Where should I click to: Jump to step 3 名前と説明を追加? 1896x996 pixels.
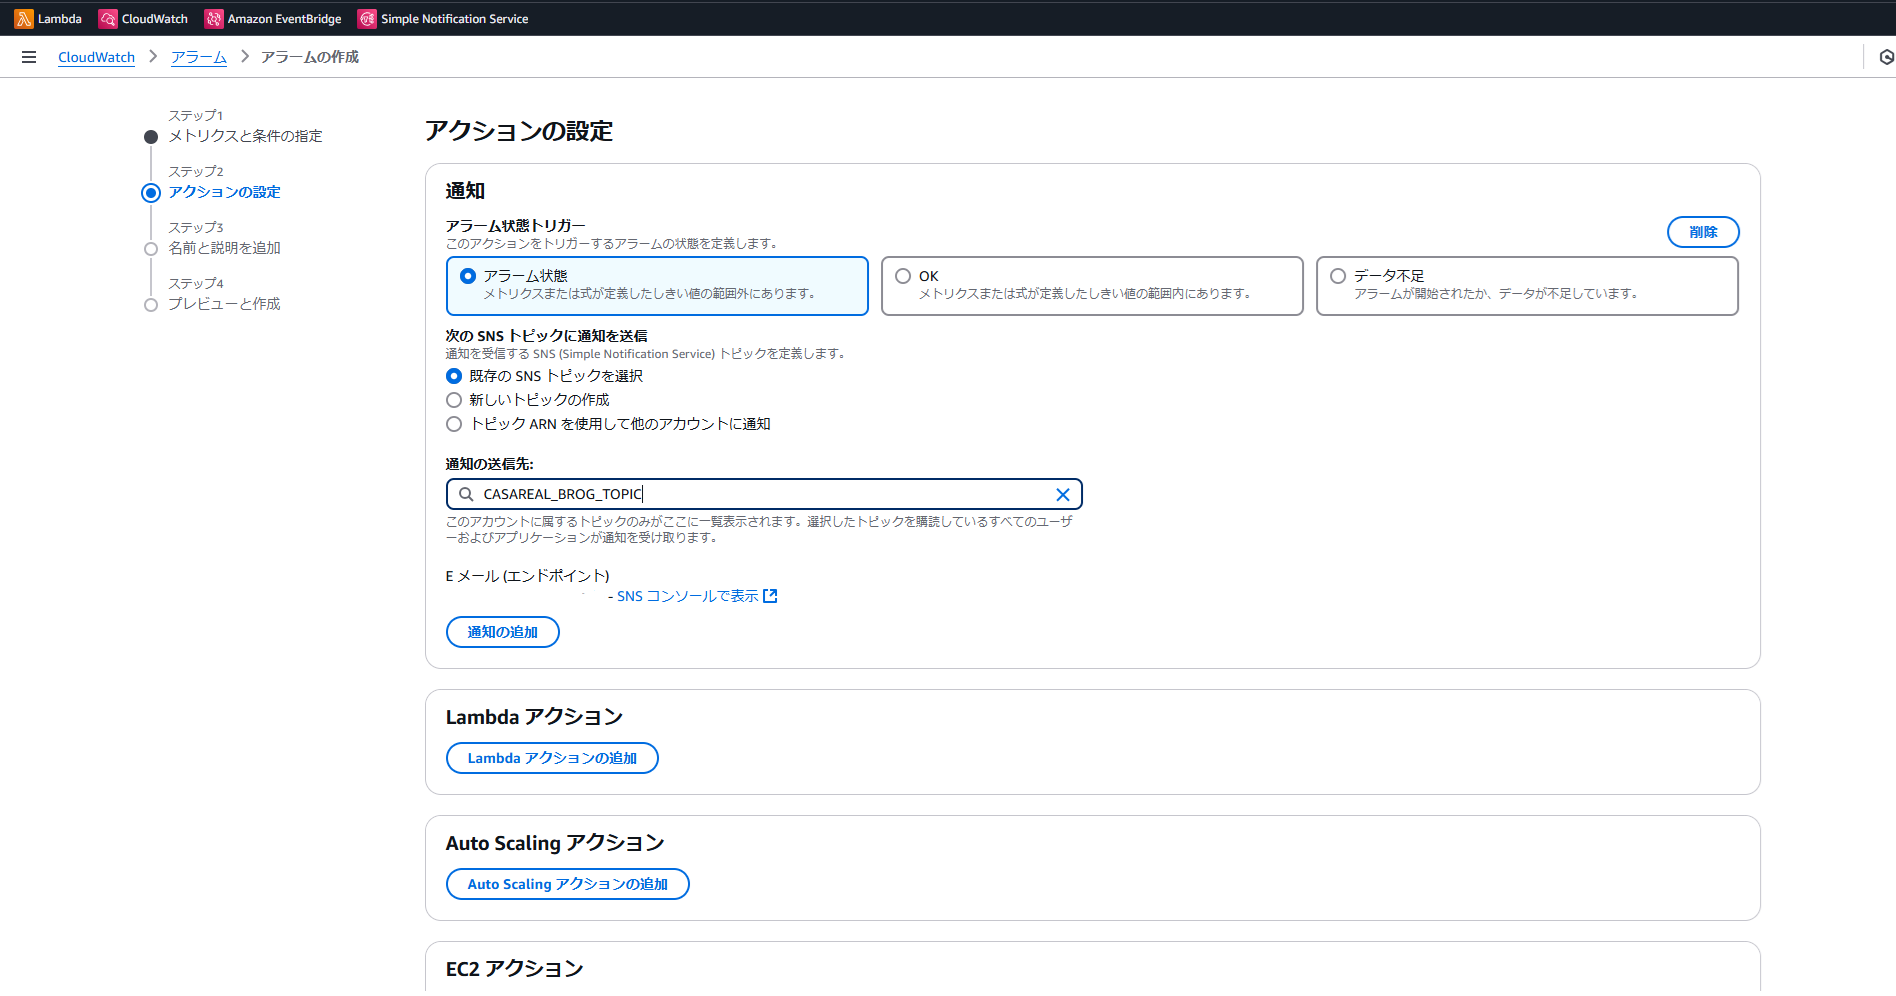[224, 248]
